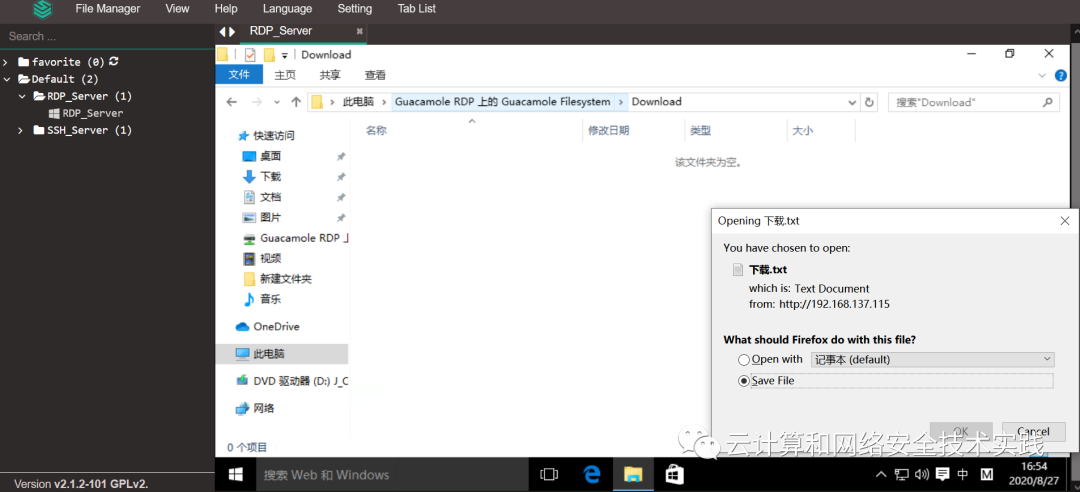Viewport: 1080px width, 492px height.
Task: Open the Setting menu
Action: point(355,9)
